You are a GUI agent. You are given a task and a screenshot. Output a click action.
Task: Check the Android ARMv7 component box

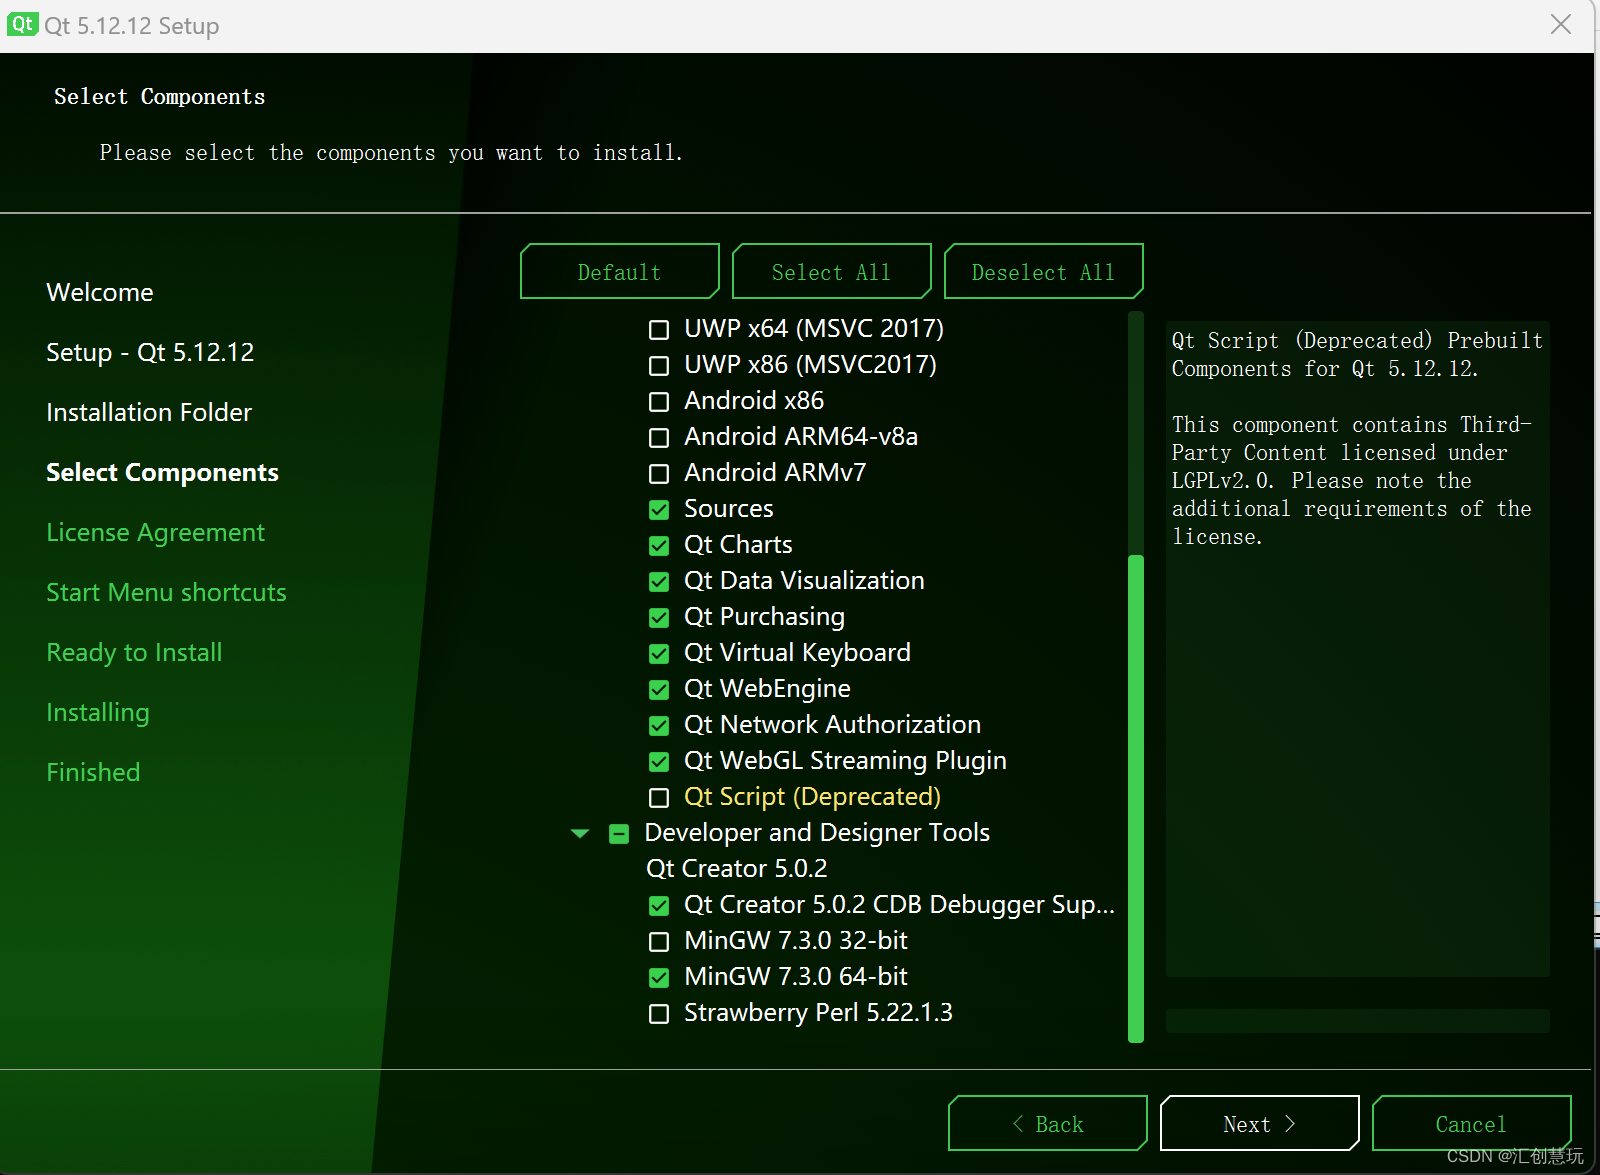[659, 473]
